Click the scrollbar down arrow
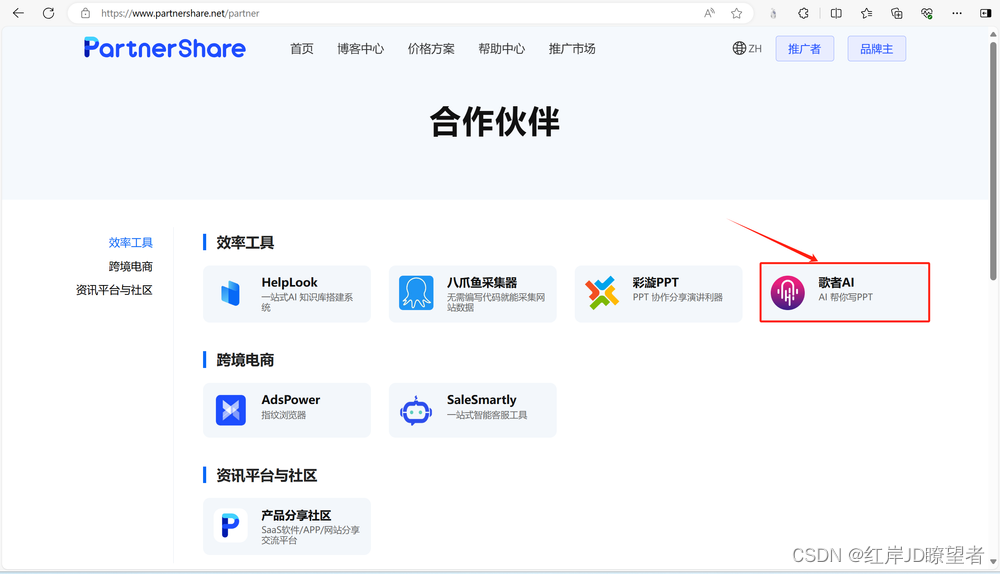Viewport: 1000px width, 574px height. coord(993,561)
